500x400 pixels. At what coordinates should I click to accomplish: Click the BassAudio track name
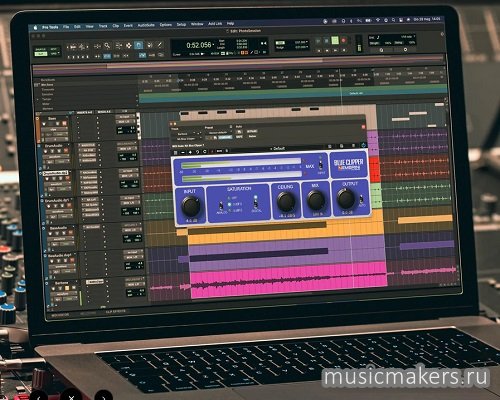(x=58, y=228)
